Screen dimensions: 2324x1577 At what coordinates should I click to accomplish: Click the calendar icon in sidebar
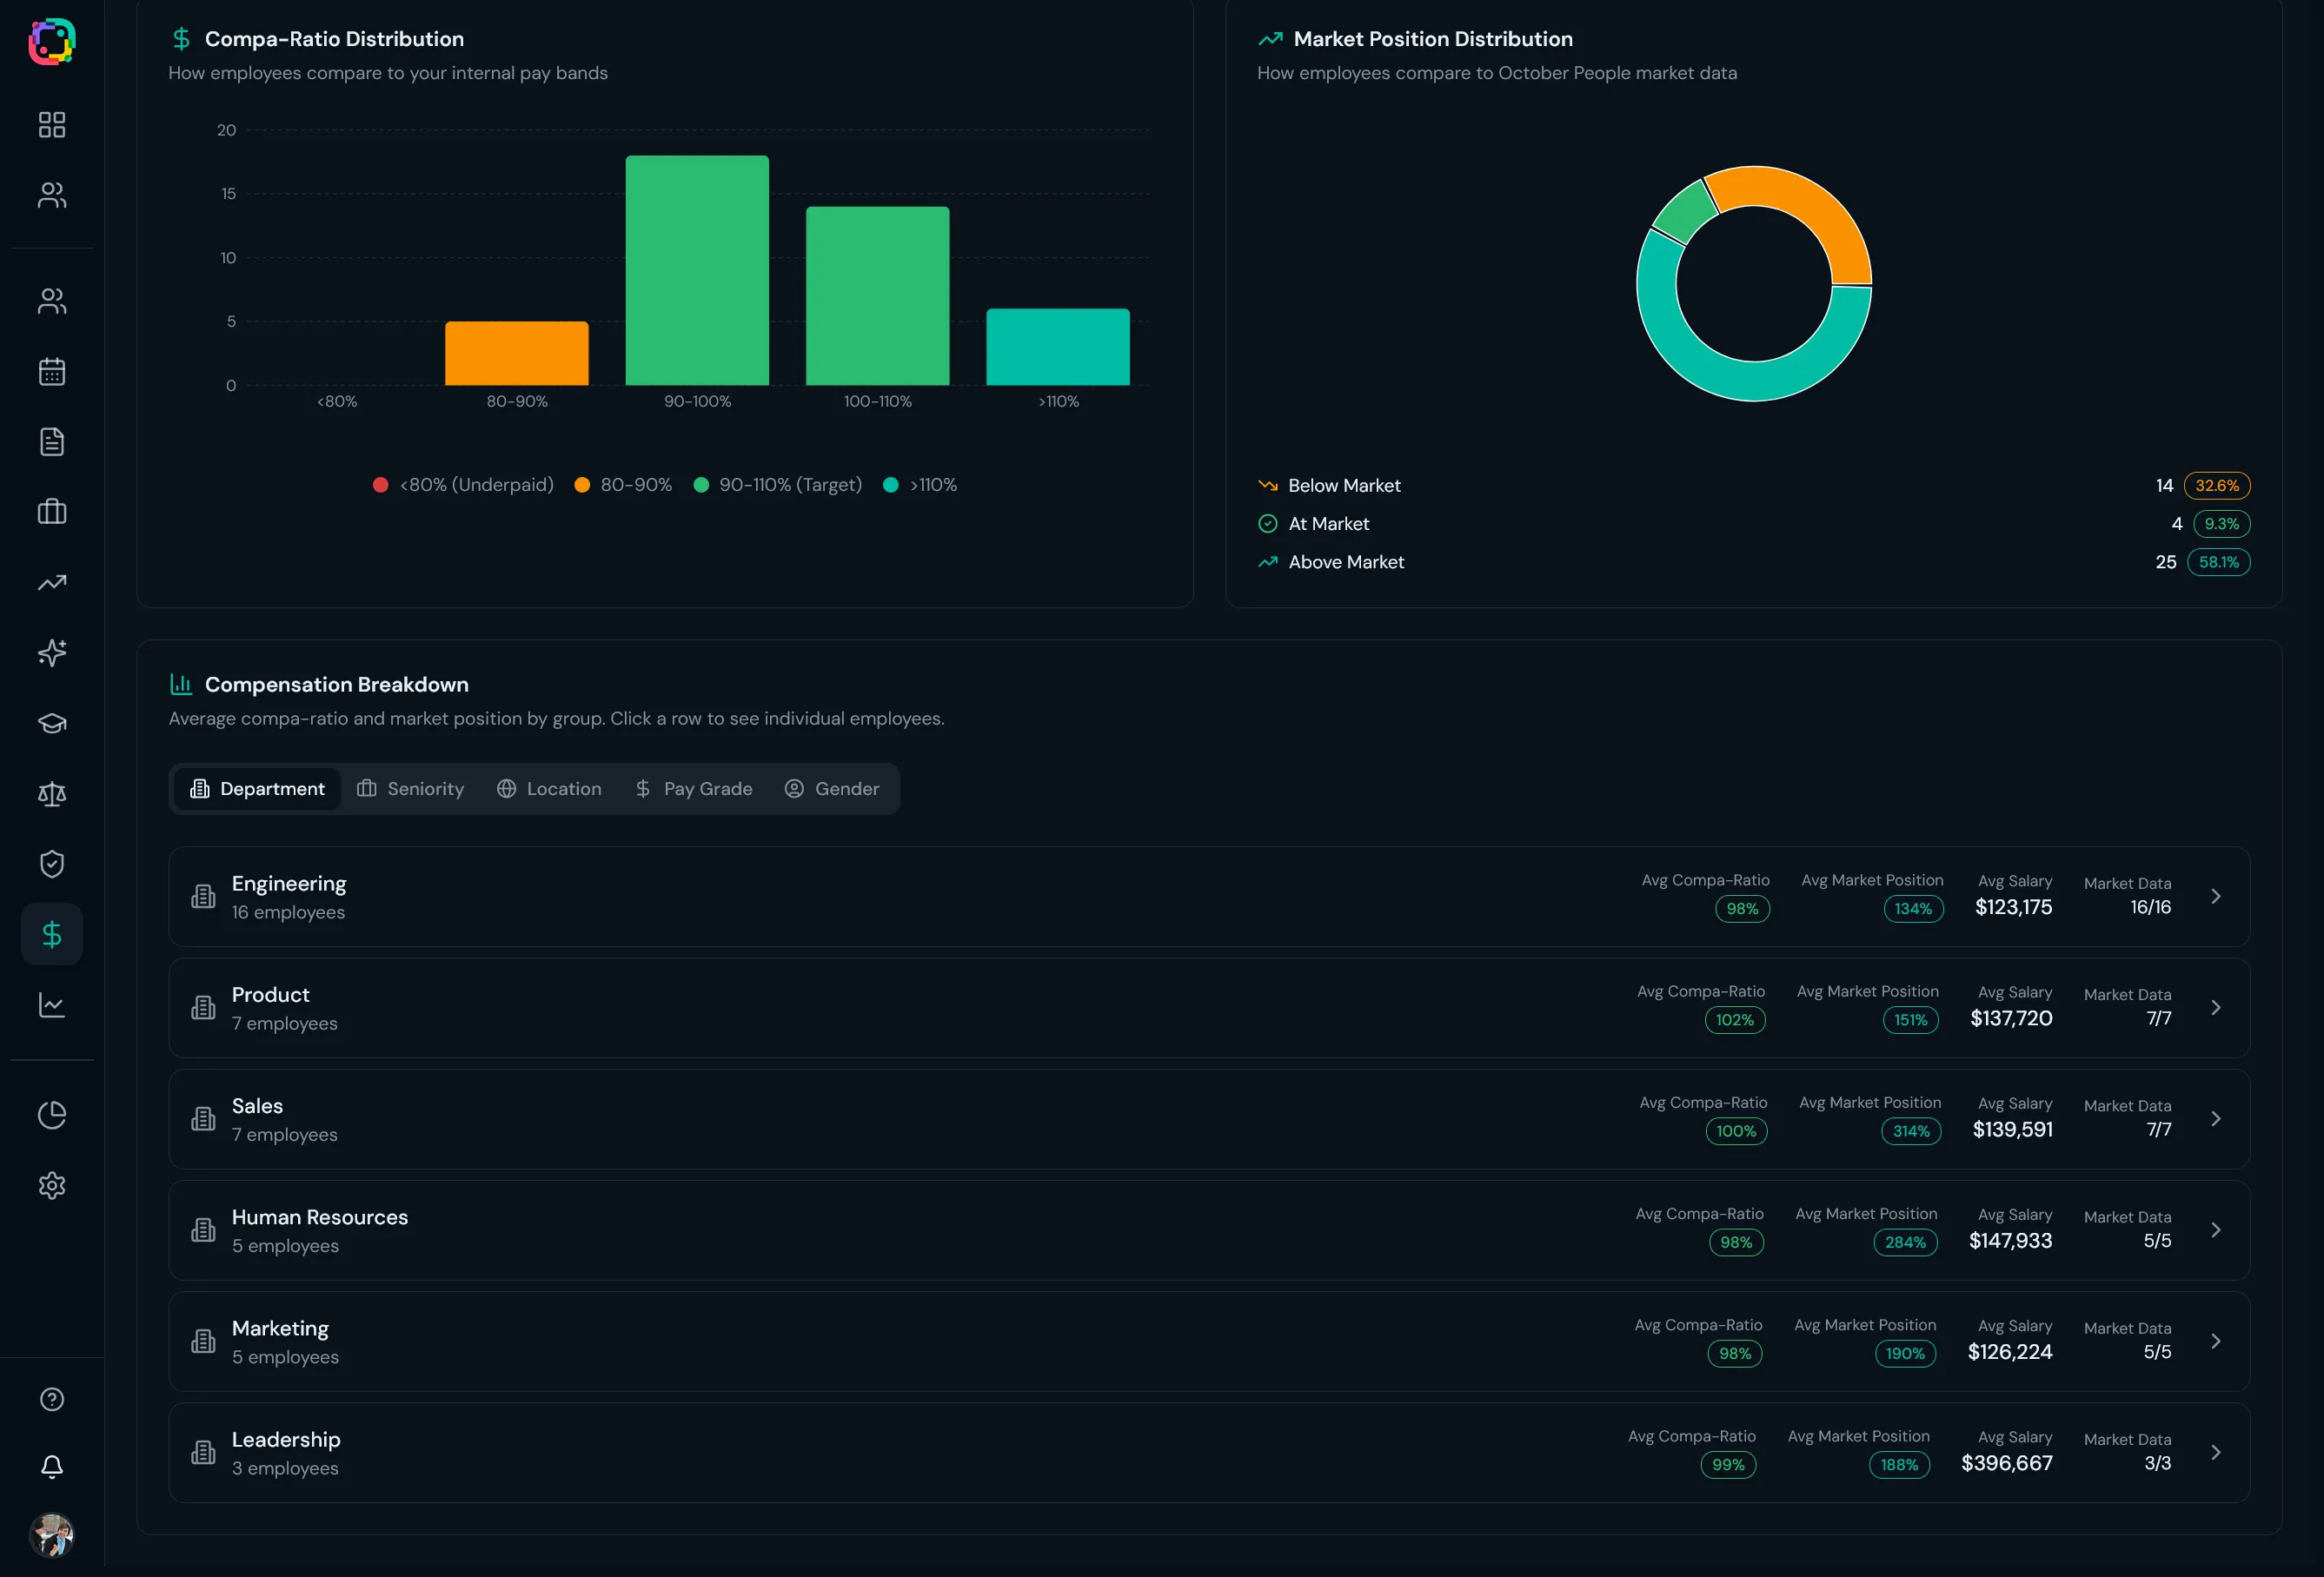click(x=52, y=372)
